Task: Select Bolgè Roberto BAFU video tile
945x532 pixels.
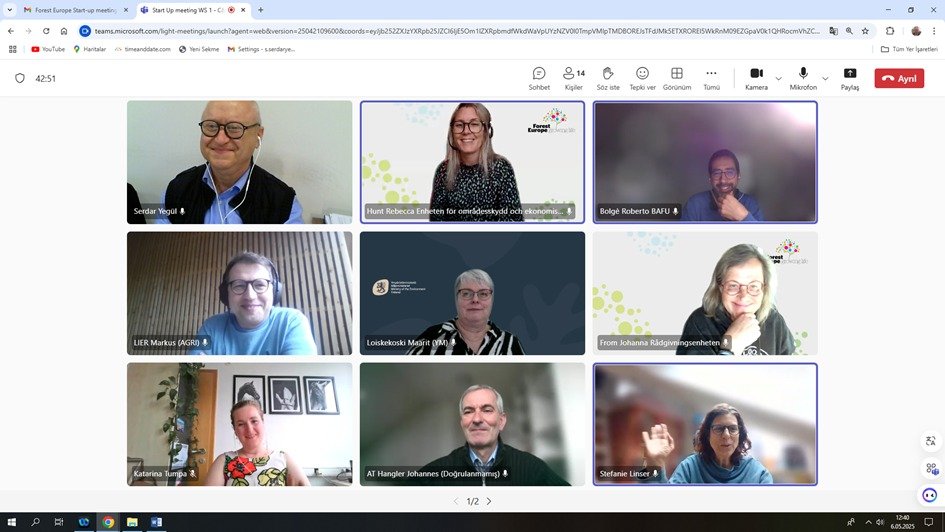Action: pos(705,162)
